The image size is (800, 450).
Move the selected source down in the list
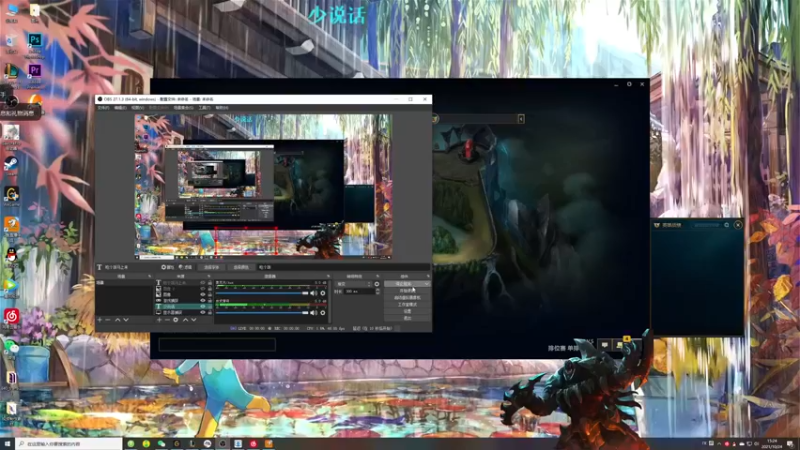point(194,320)
